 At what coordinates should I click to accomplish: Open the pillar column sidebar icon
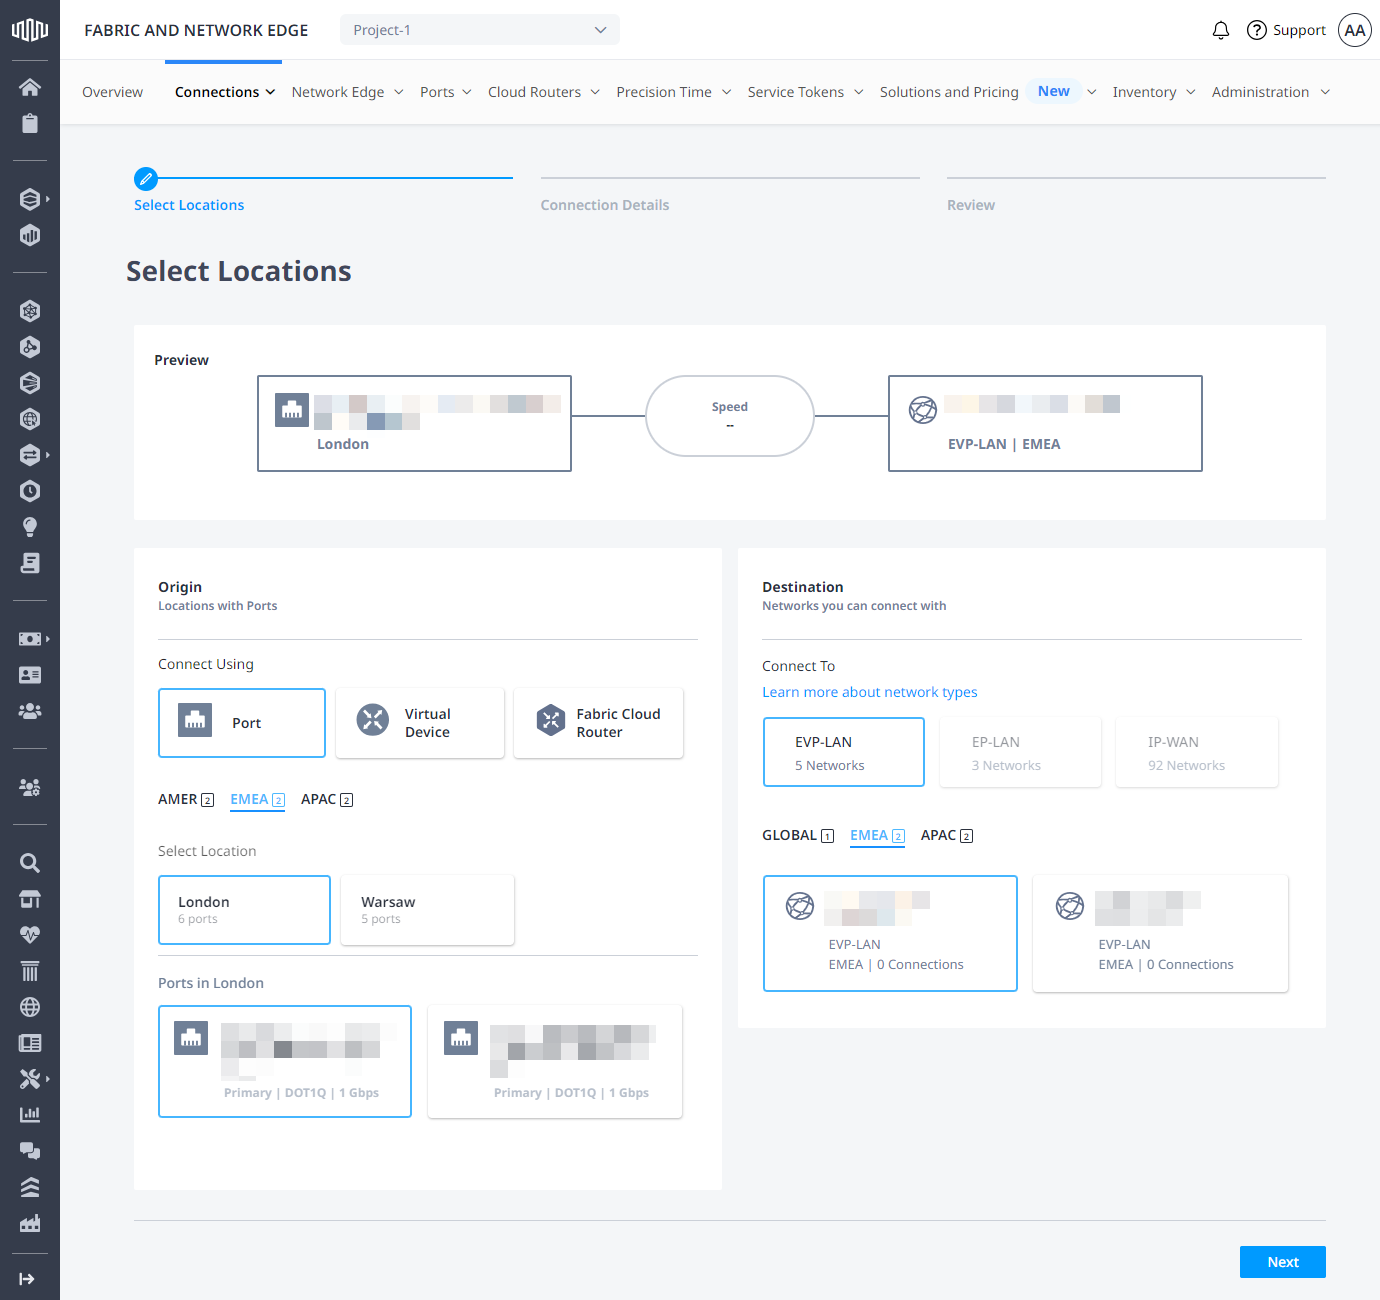30,971
